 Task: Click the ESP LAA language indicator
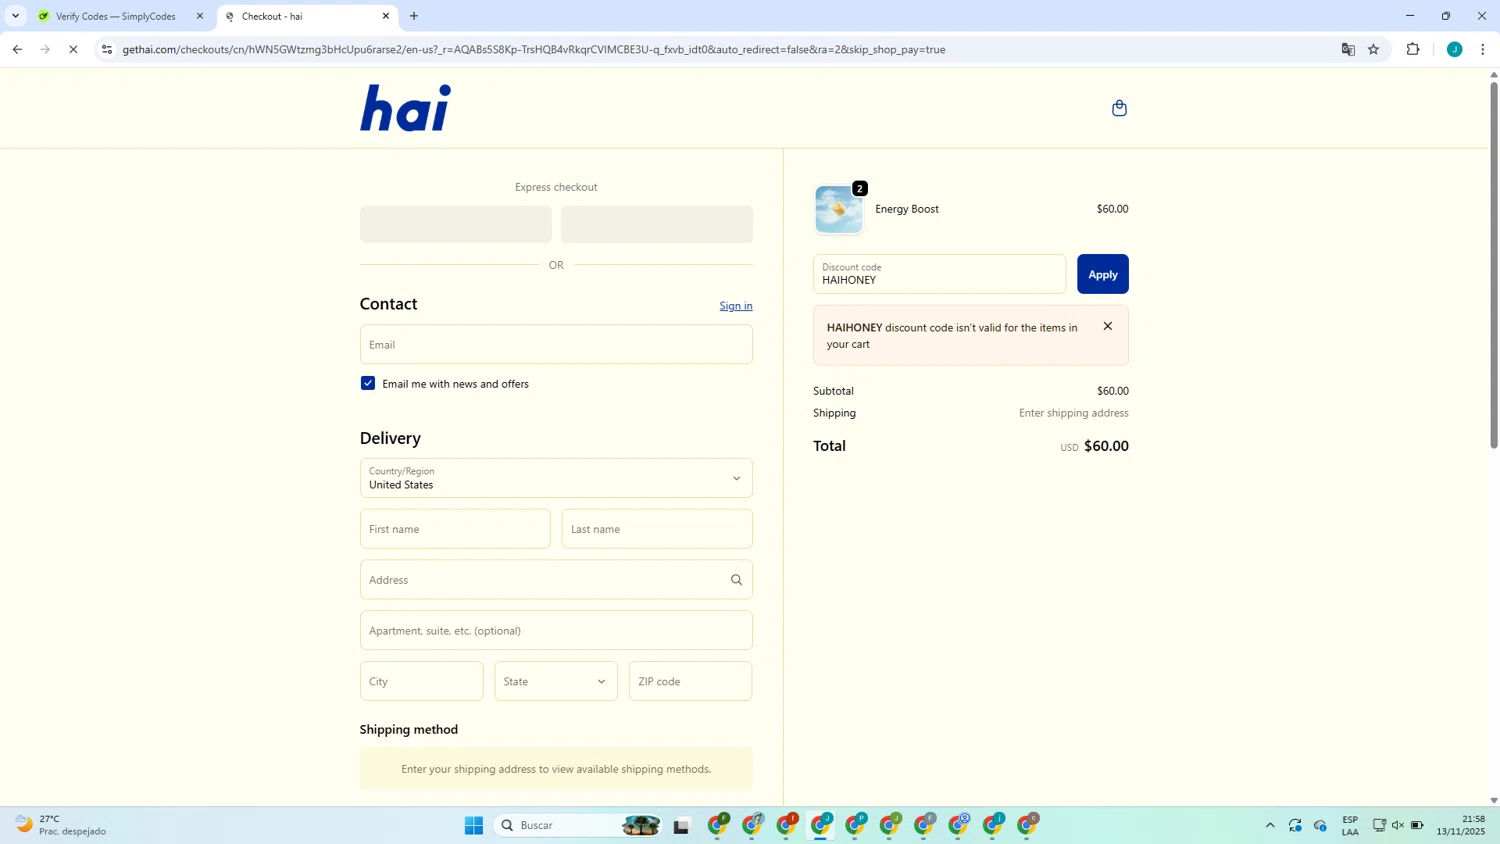[1350, 825]
